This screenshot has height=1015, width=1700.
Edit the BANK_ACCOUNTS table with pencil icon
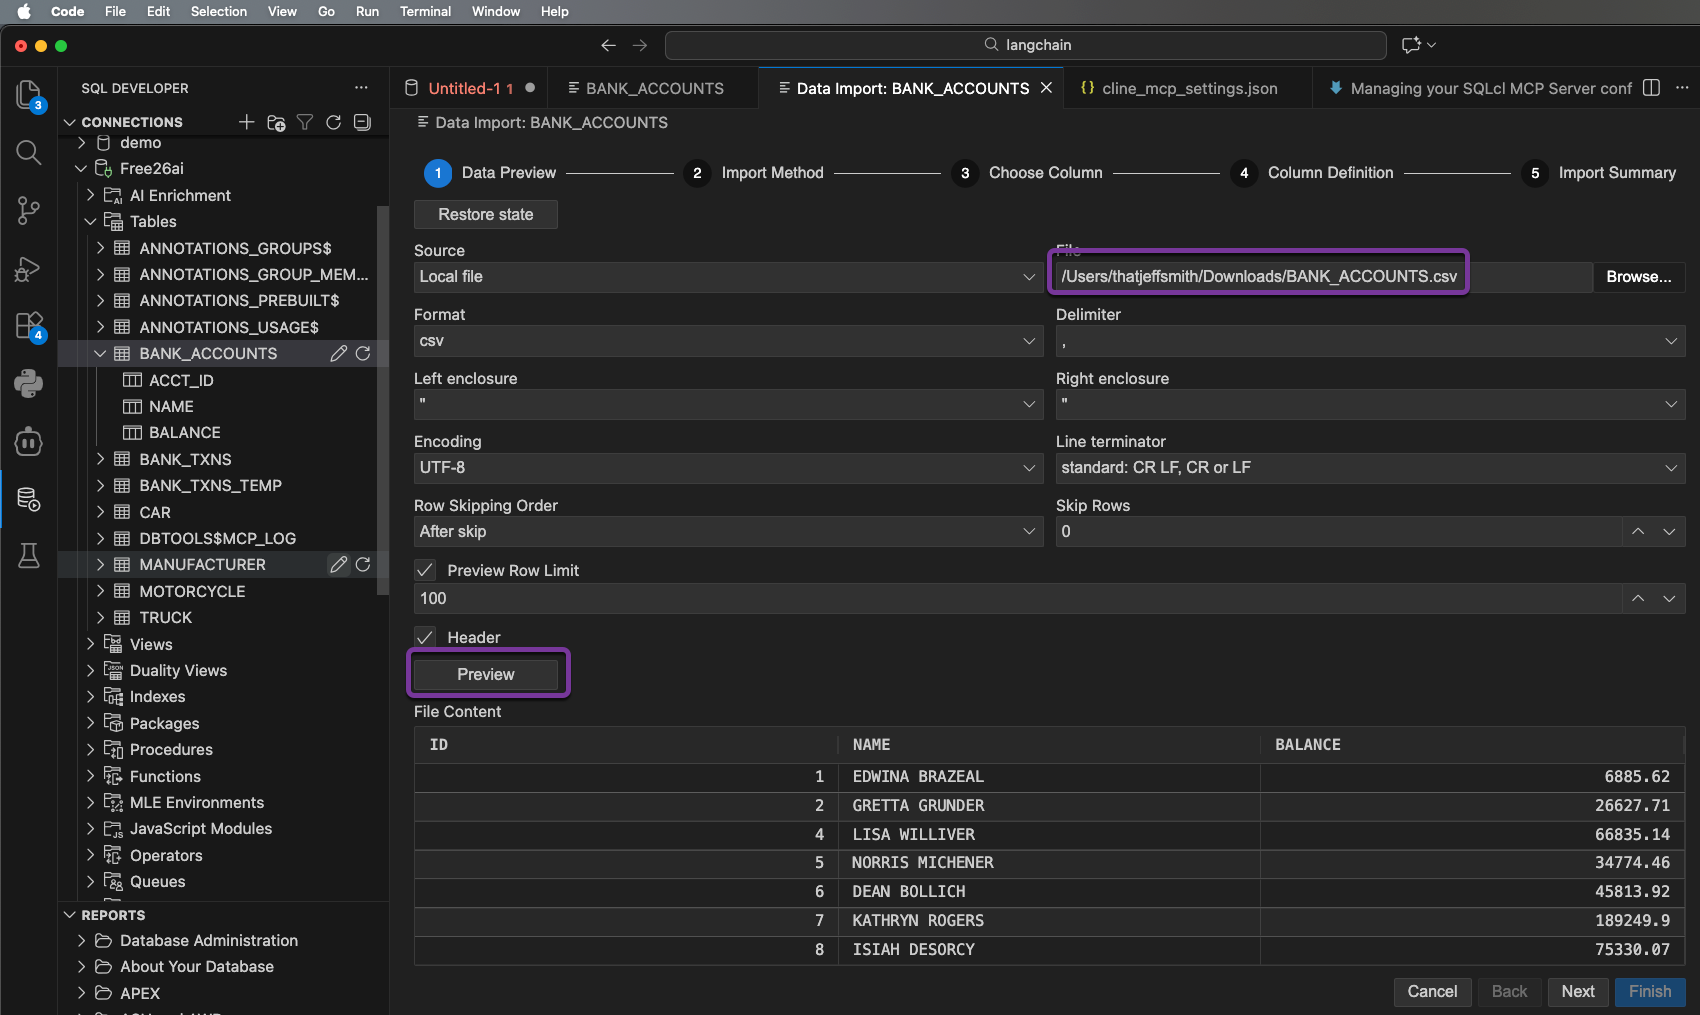[x=339, y=354]
